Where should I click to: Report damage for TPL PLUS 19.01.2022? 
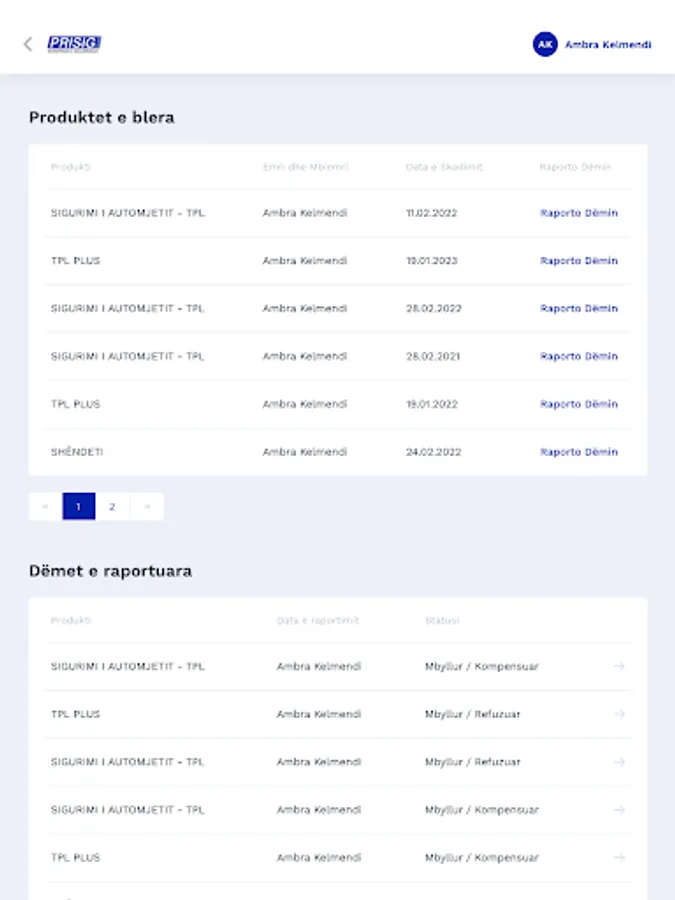(x=579, y=405)
